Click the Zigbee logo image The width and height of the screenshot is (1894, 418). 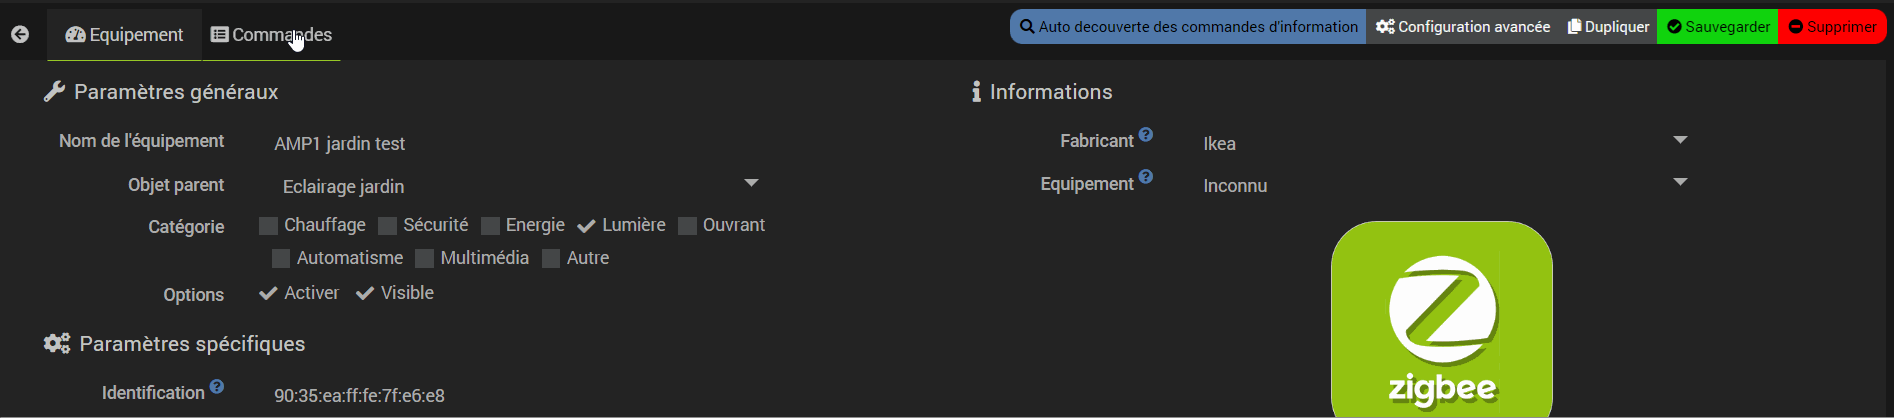pyautogui.click(x=1441, y=320)
